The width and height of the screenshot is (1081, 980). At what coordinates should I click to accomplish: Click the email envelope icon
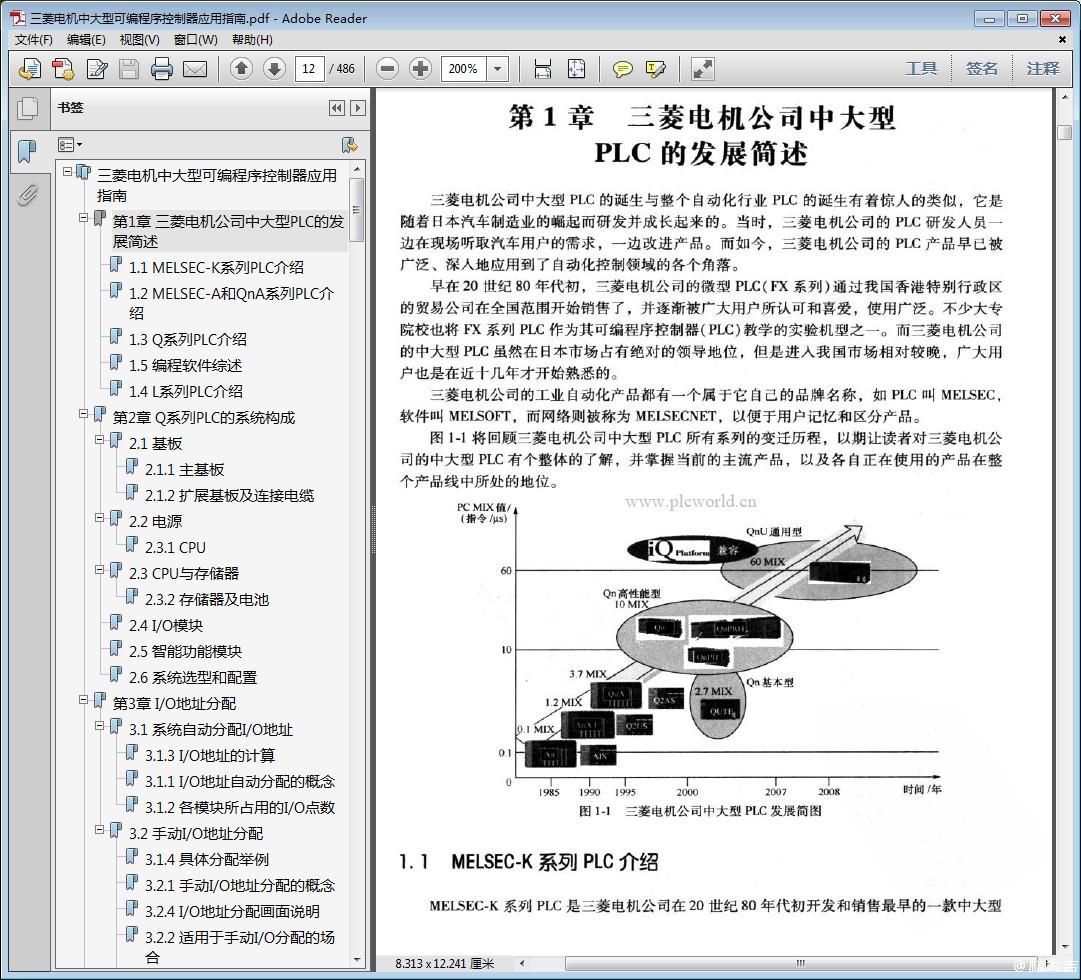194,69
